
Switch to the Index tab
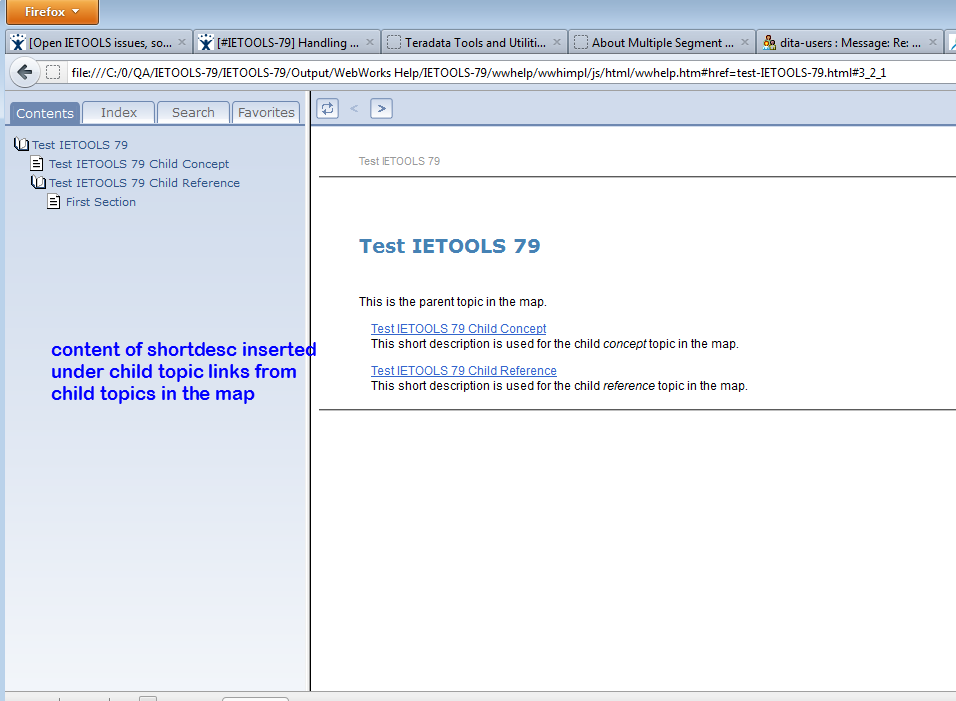[119, 113]
